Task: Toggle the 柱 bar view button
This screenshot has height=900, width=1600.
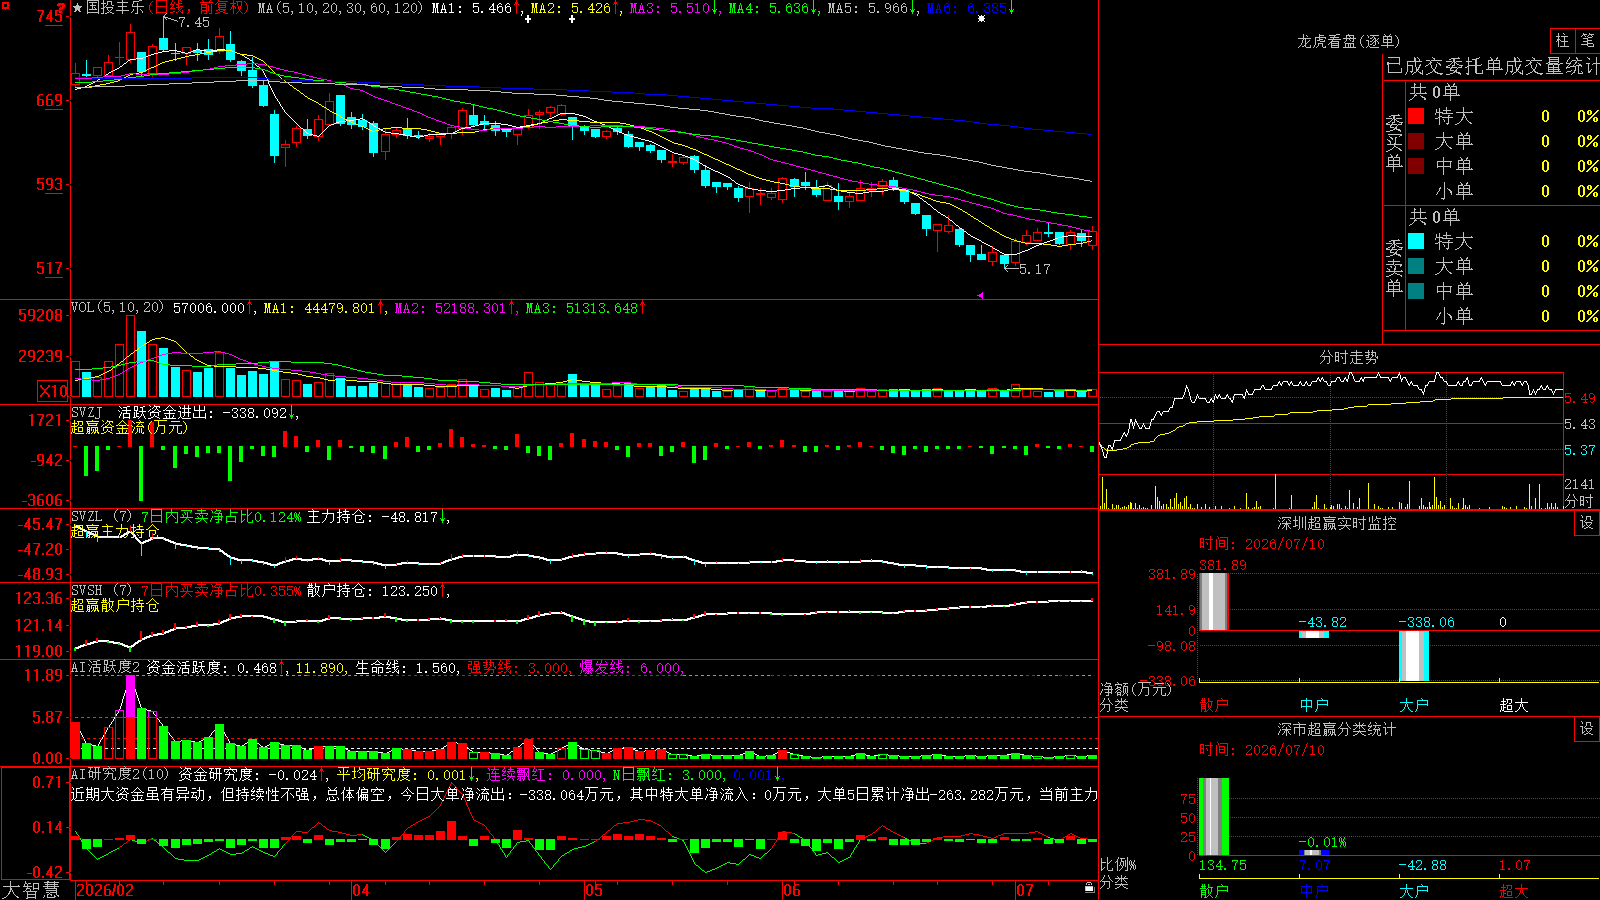Action: (1562, 40)
